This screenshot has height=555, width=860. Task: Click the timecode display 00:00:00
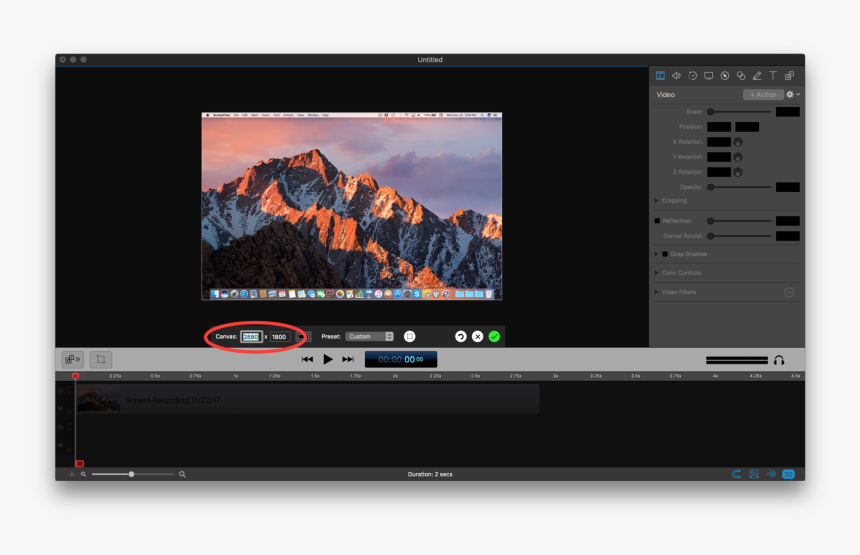pos(401,360)
